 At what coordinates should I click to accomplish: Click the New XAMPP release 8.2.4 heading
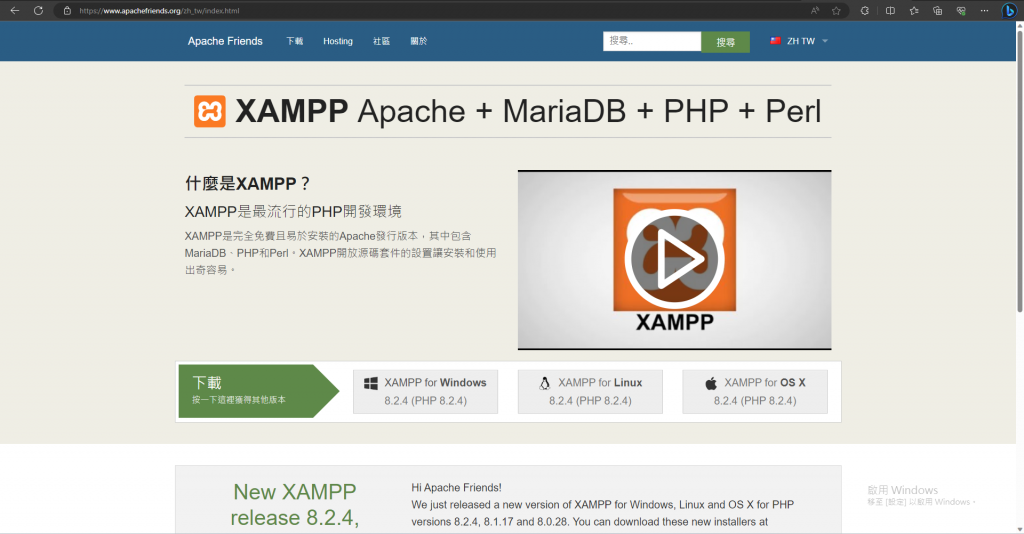click(295, 505)
